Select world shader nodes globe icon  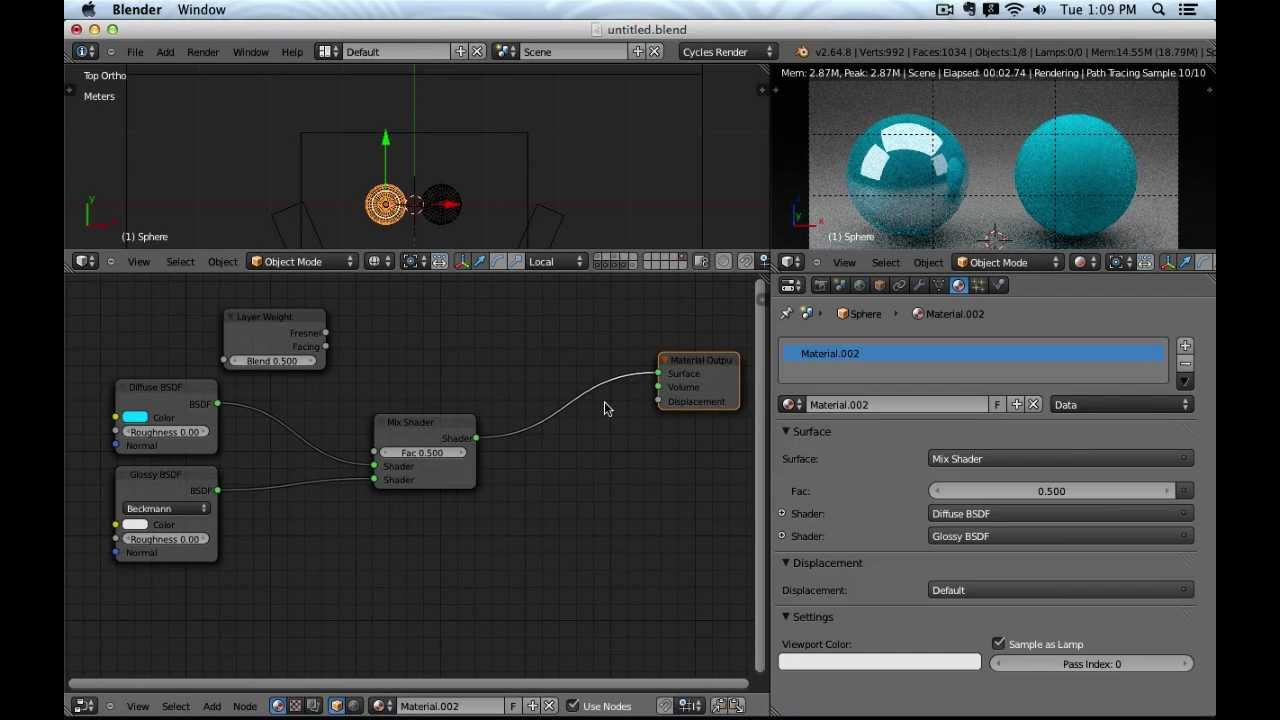pyautogui.click(x=353, y=706)
